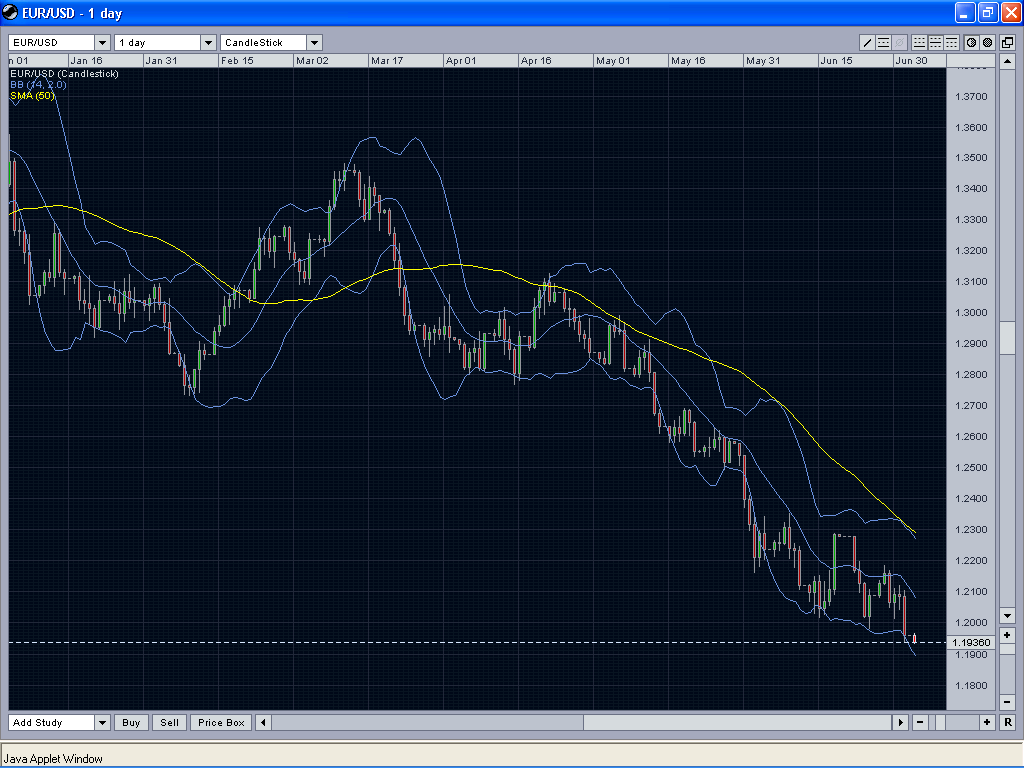Click the horizontal zoom minus button
The image size is (1024, 768).
[919, 723]
